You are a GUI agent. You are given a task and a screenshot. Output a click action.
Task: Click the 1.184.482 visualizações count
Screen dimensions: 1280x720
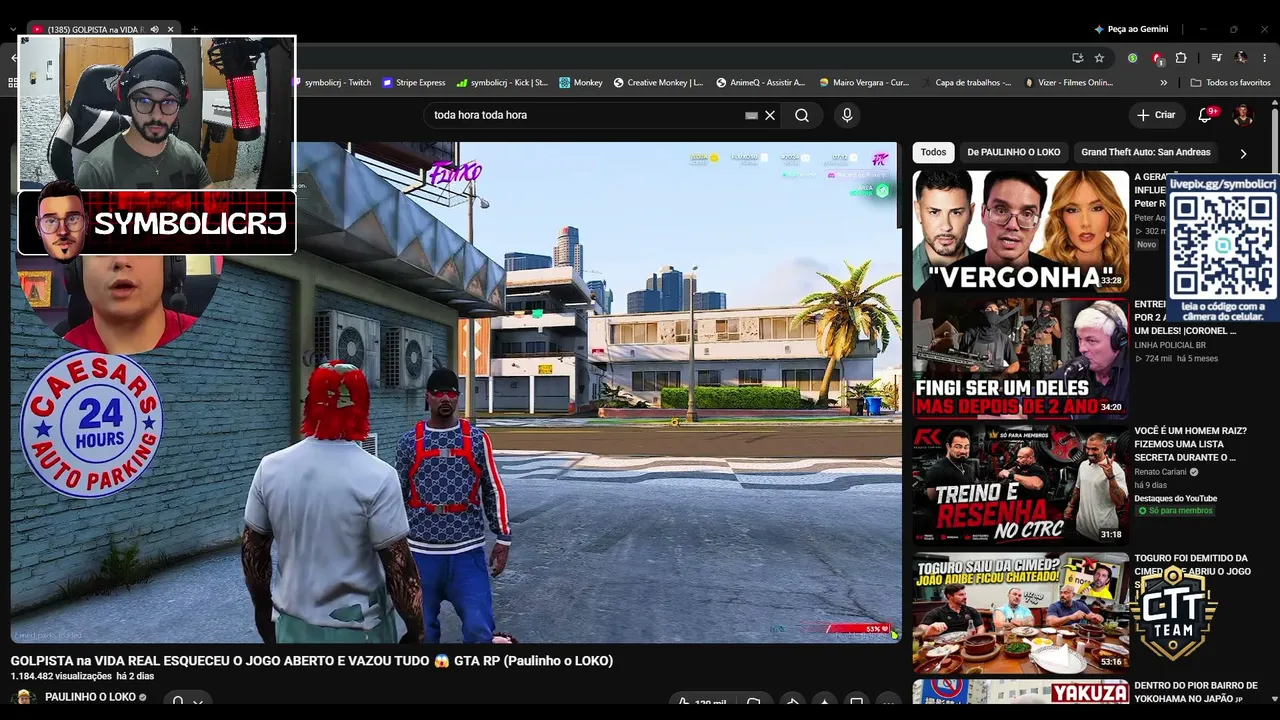tap(61, 677)
